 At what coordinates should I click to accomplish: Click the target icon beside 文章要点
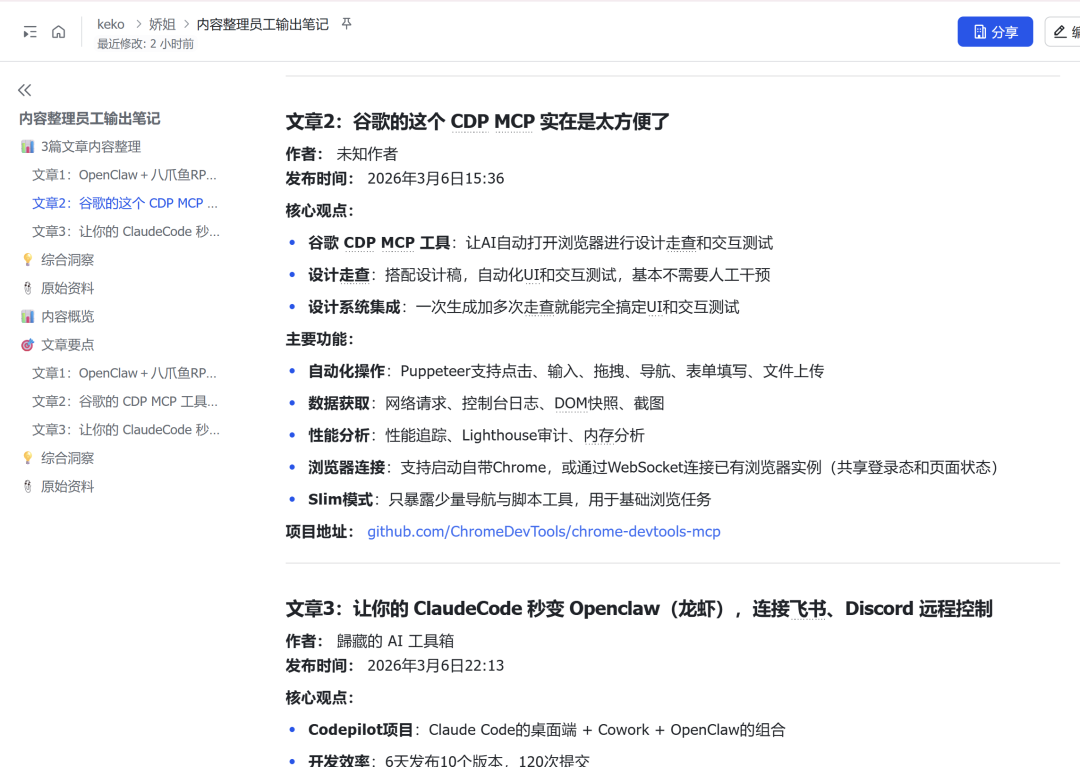pos(27,344)
